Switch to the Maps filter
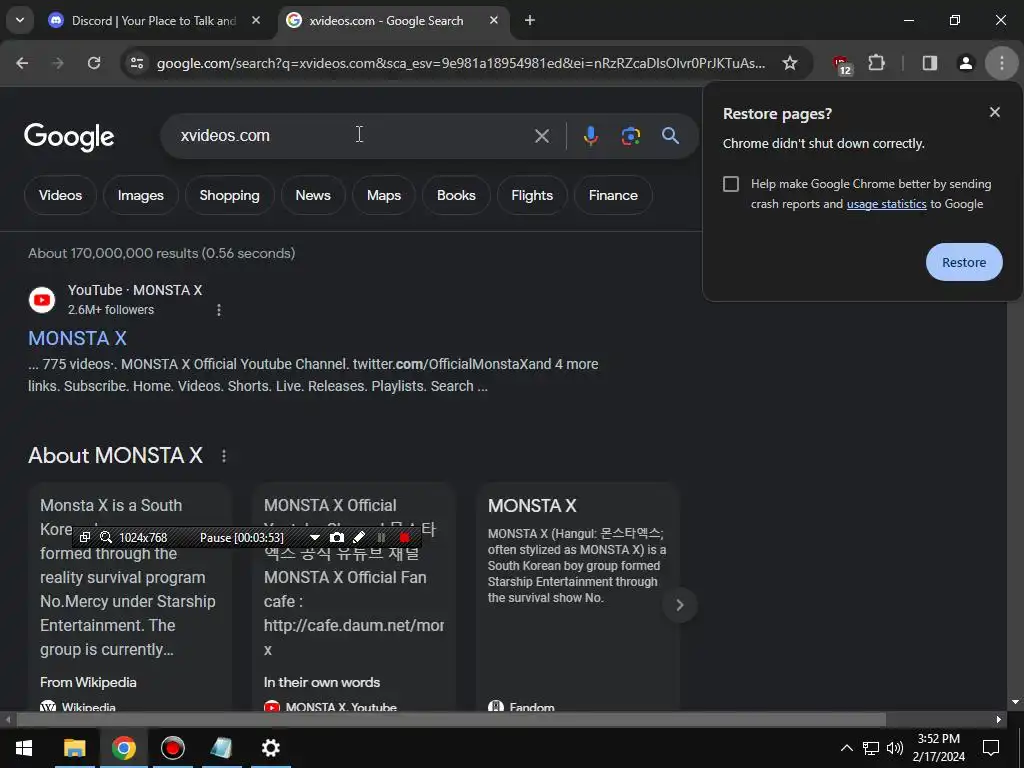This screenshot has width=1024, height=768. 383,195
